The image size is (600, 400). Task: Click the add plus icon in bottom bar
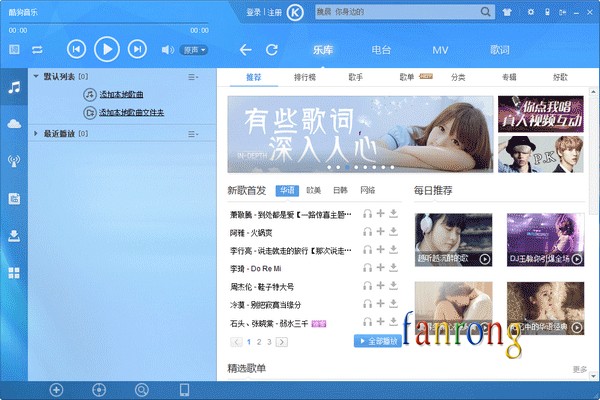click(56, 390)
